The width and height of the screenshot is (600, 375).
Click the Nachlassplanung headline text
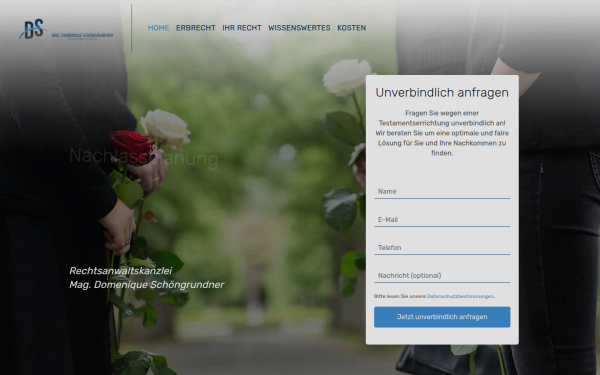(143, 158)
